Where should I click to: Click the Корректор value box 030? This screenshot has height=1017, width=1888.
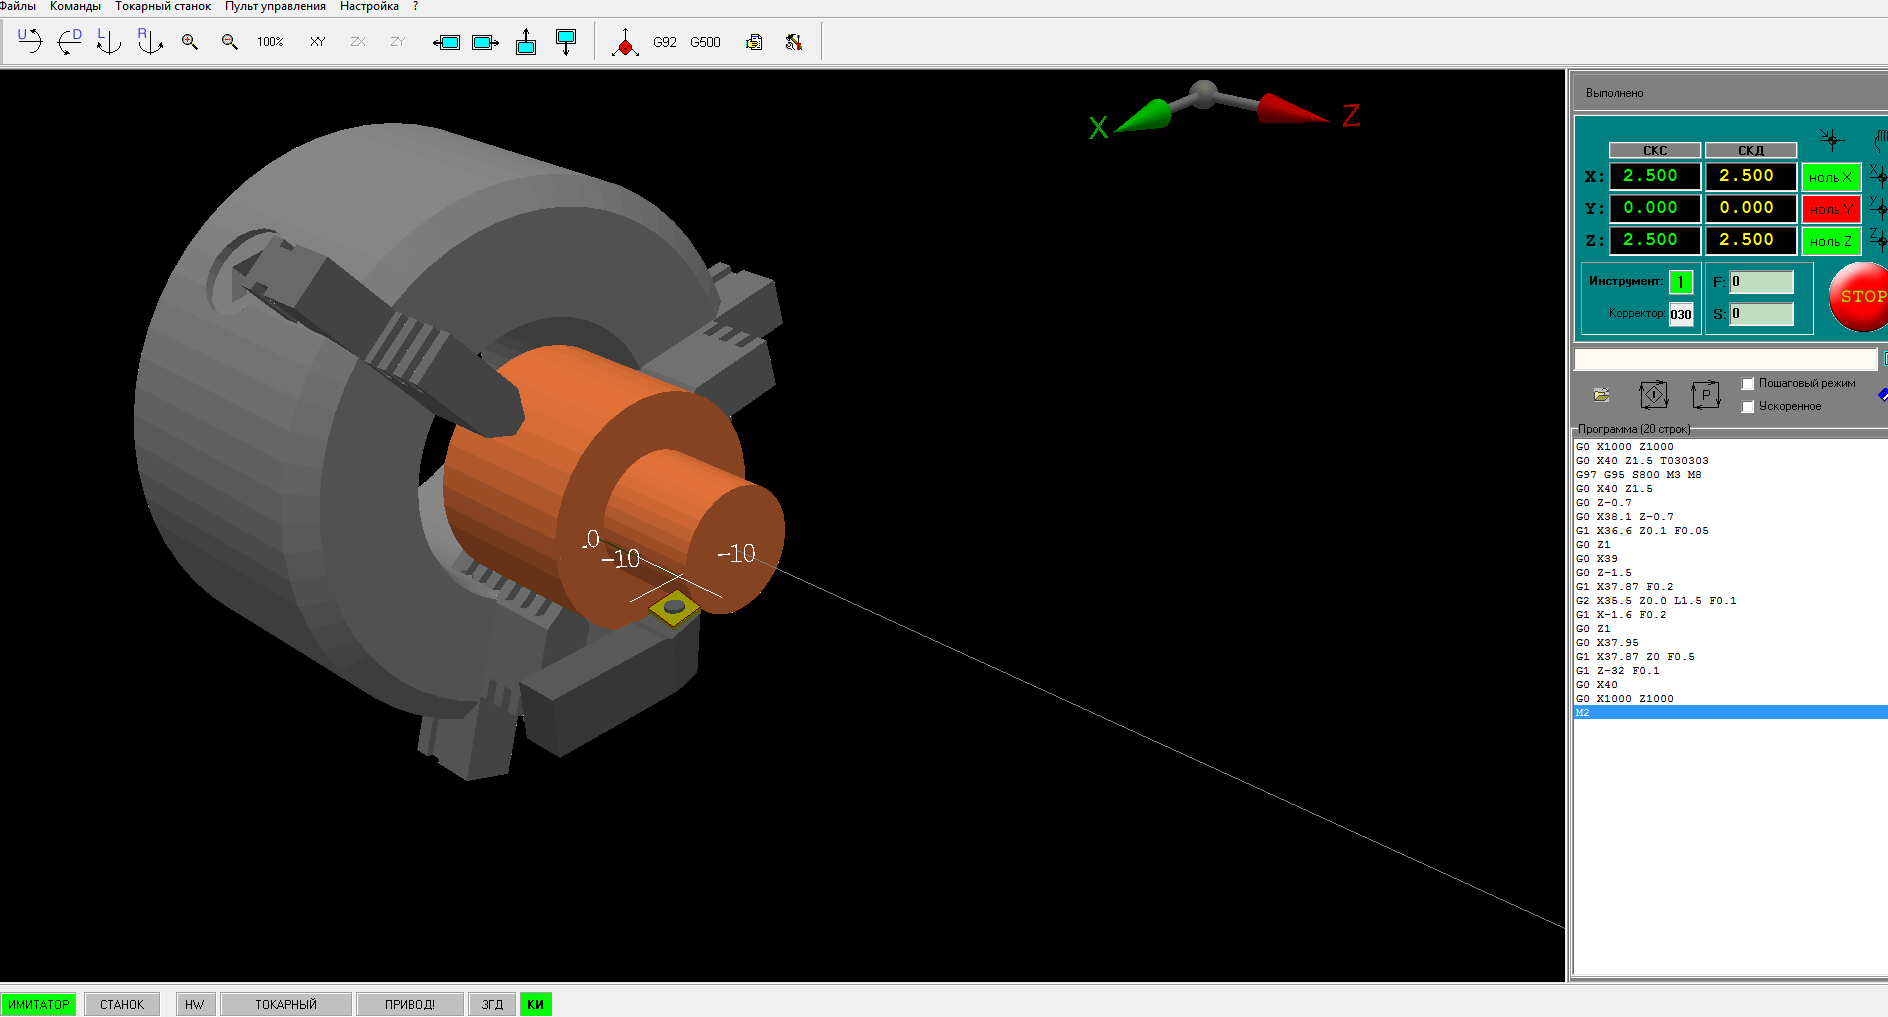[1681, 314]
